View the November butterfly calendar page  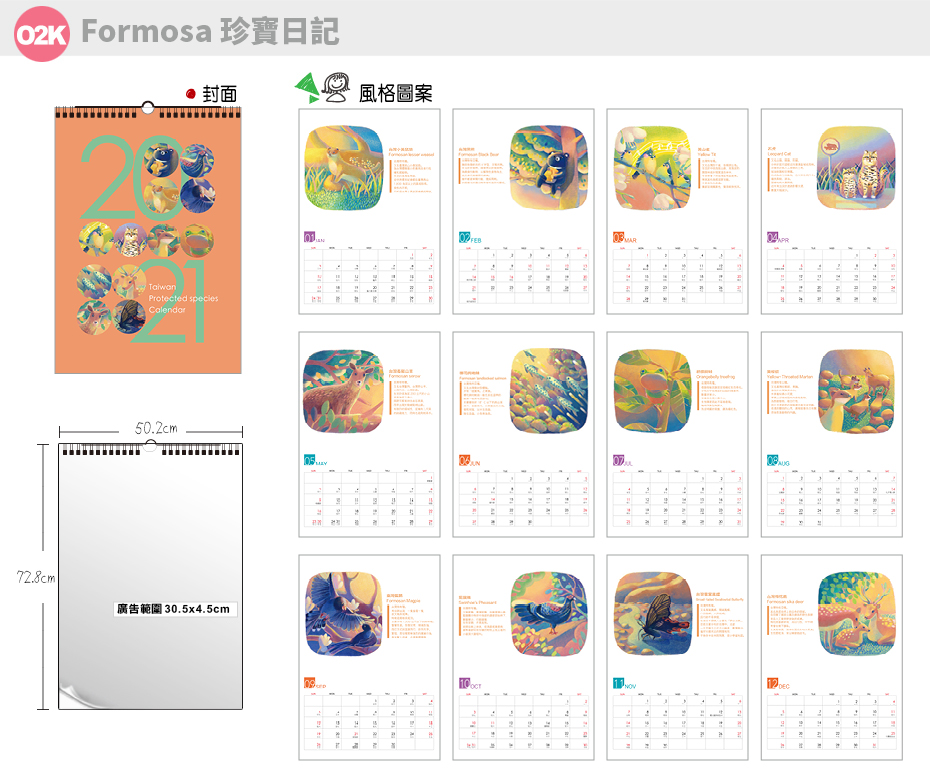tap(677, 657)
